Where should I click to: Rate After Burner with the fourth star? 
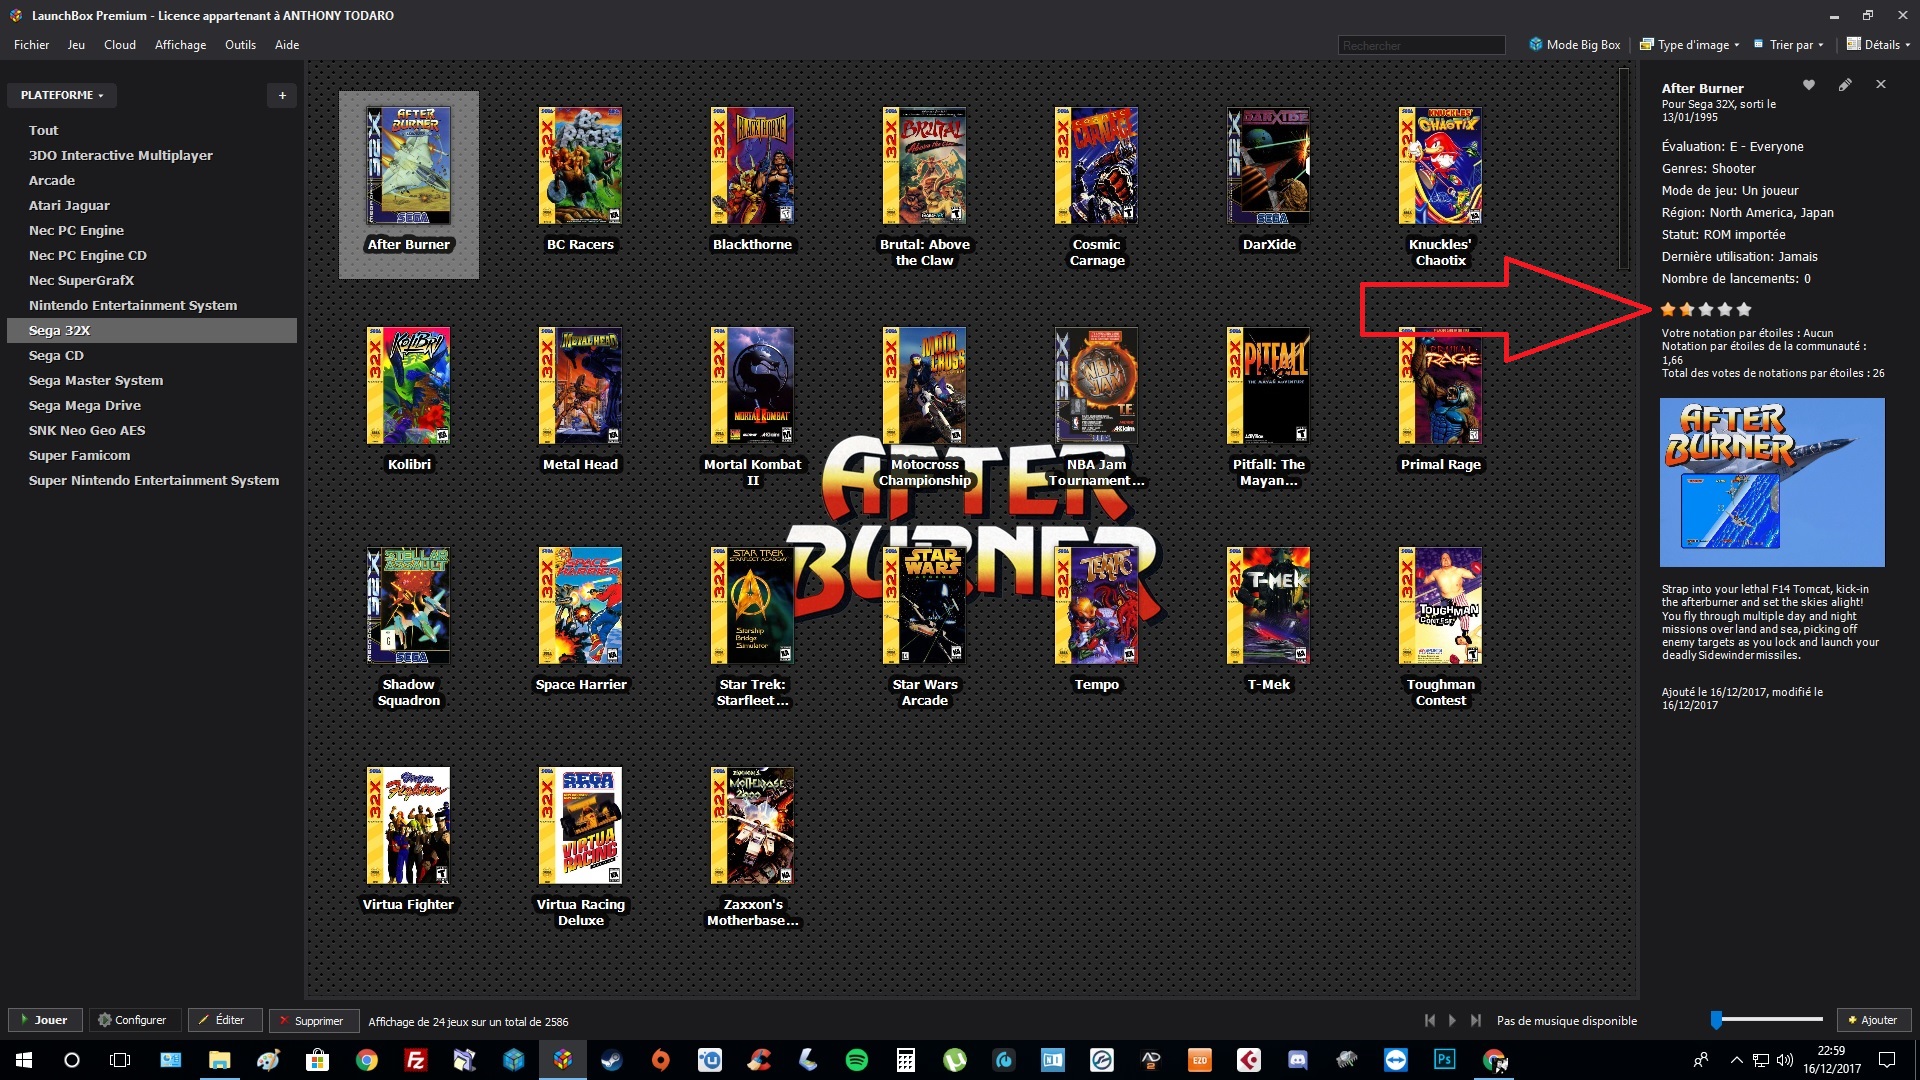1725,309
